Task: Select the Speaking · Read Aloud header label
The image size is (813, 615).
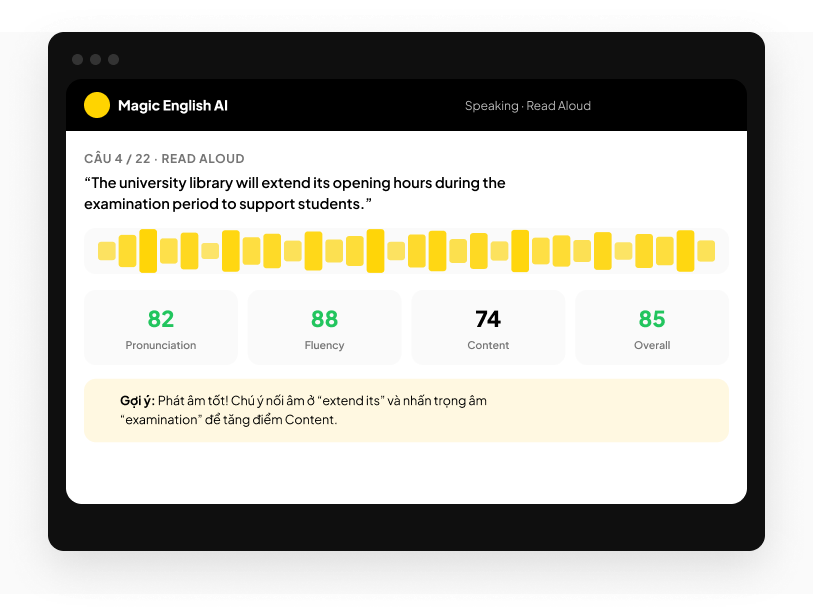Action: pyautogui.click(x=527, y=106)
